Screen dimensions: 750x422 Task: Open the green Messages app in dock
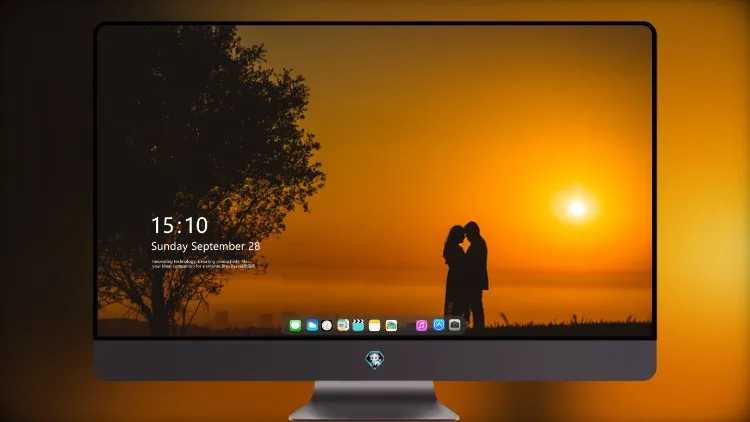[x=295, y=325]
